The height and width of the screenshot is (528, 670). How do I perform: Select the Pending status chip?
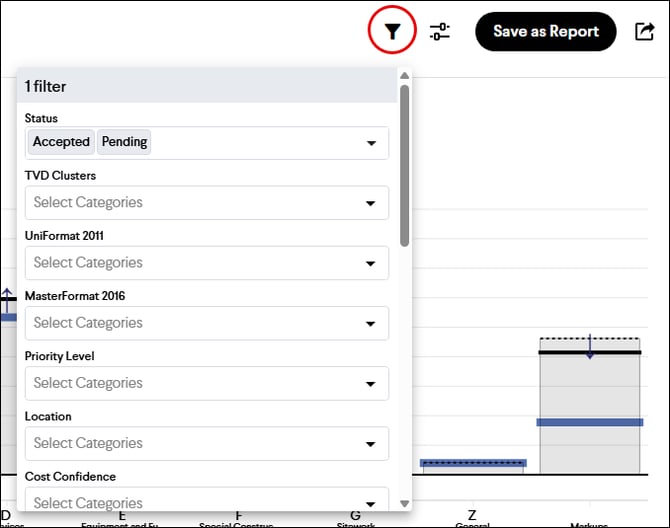[124, 142]
